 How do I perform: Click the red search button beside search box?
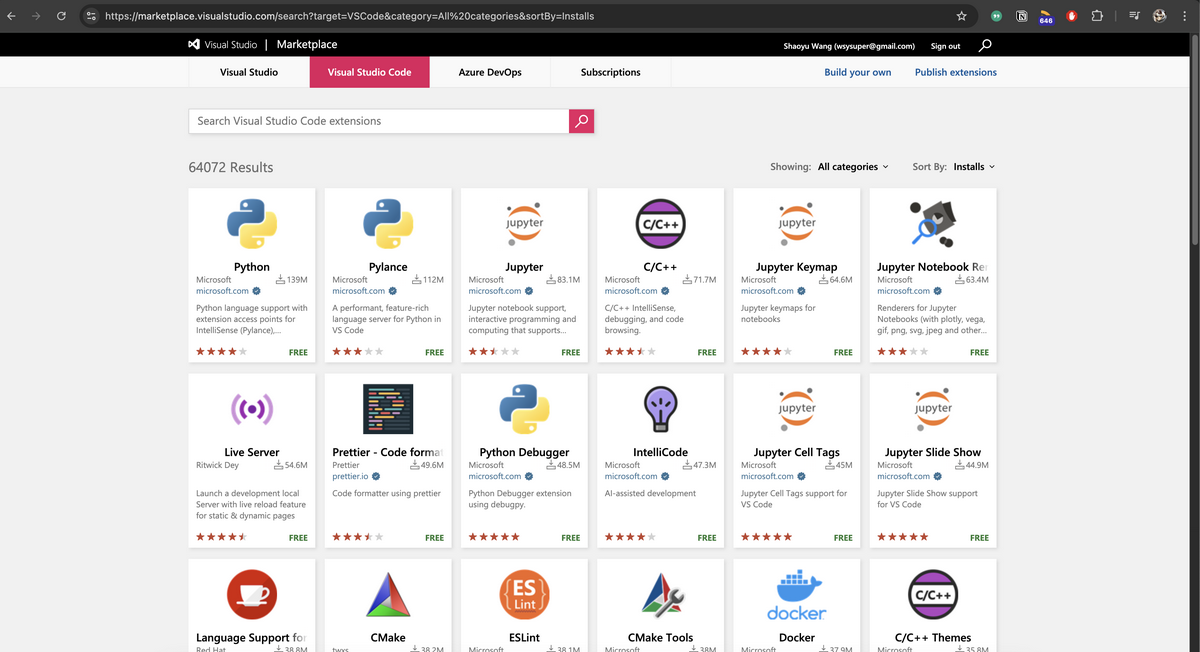(581, 121)
